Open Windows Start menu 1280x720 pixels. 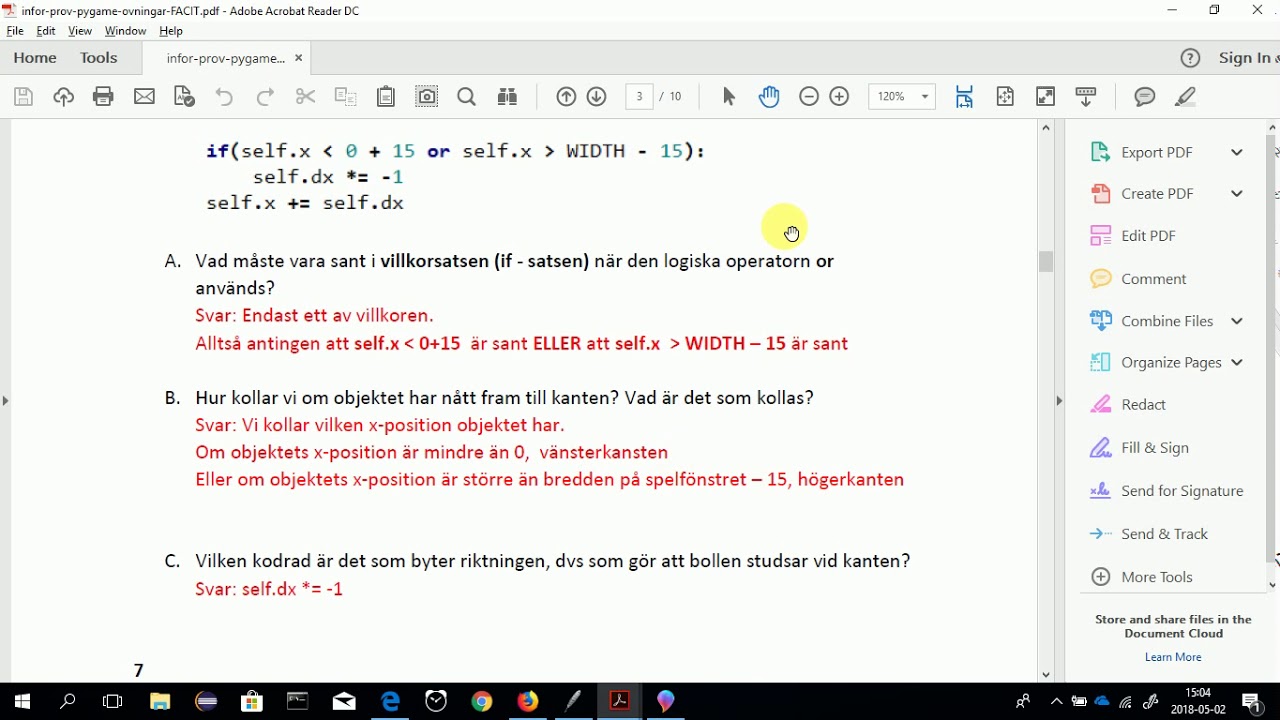point(22,702)
